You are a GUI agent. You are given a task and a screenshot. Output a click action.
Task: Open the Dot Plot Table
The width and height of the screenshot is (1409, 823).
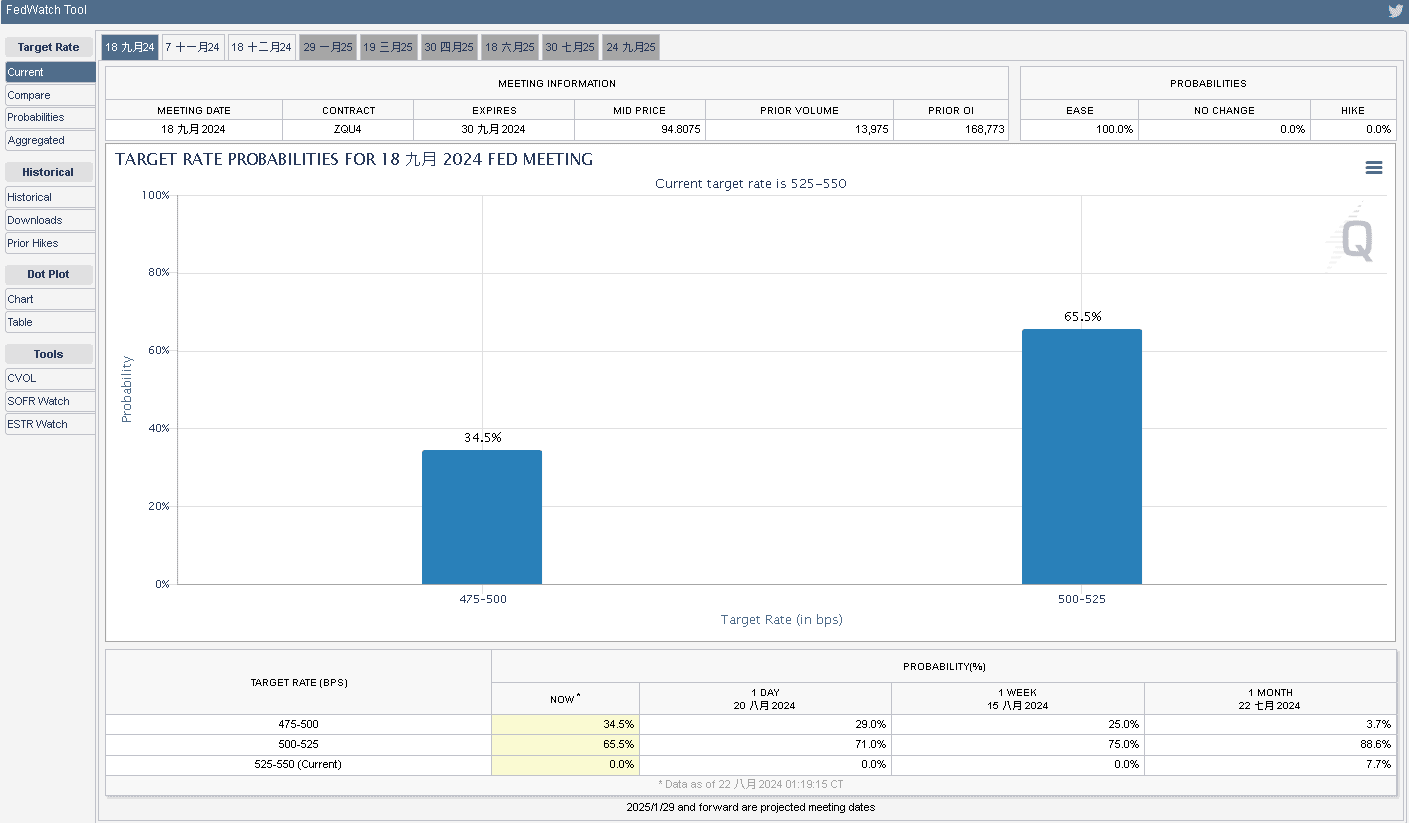pyautogui.click(x=50, y=322)
